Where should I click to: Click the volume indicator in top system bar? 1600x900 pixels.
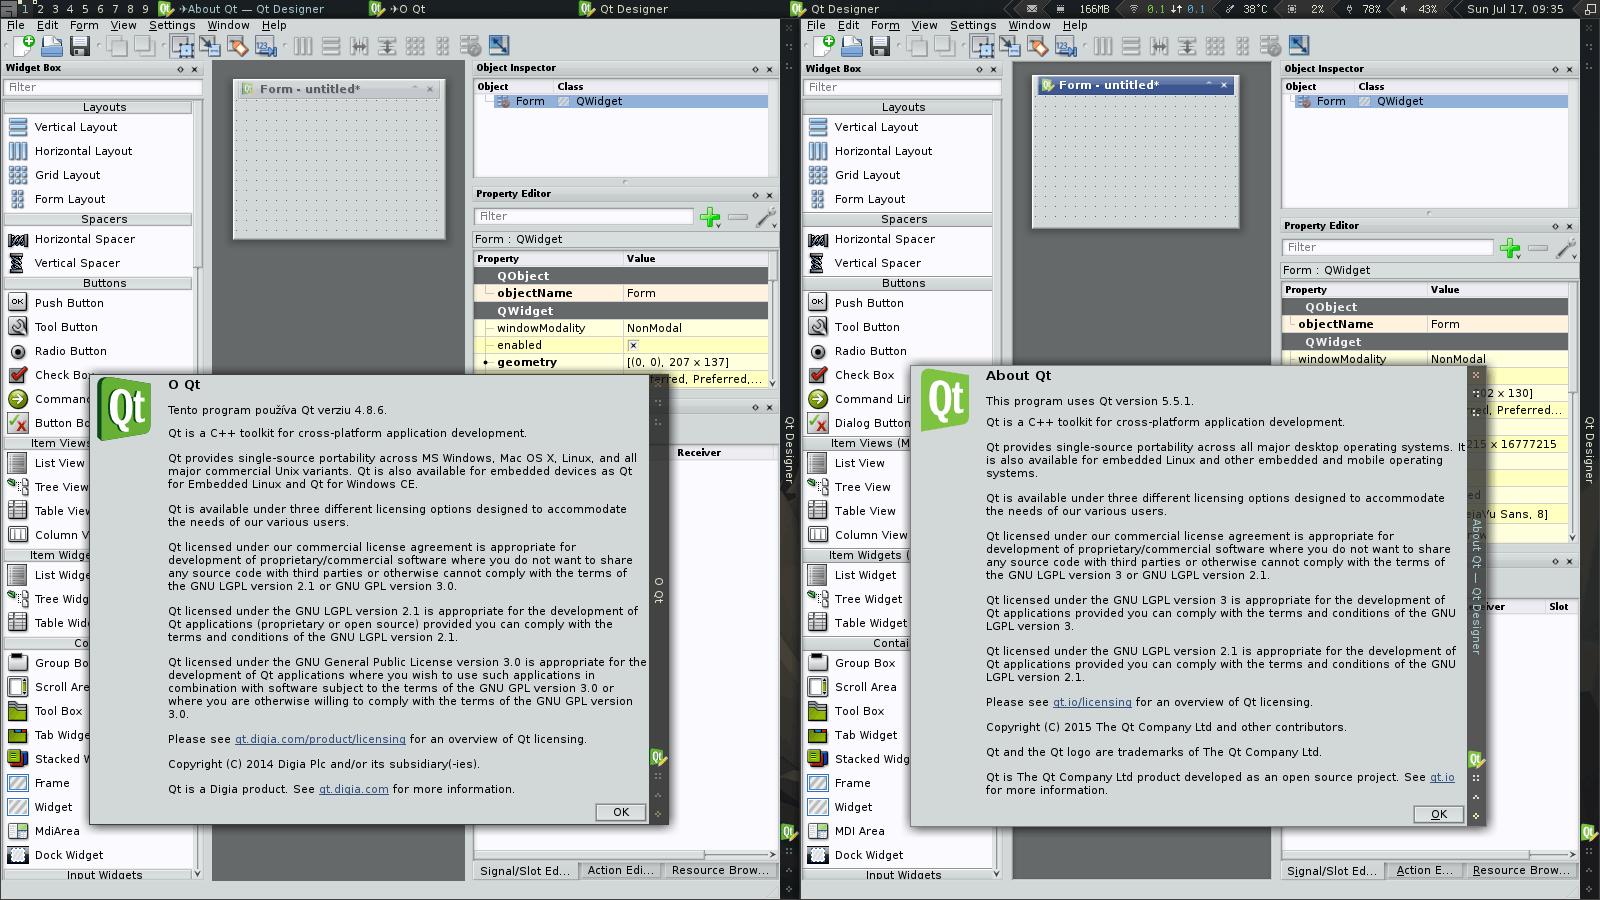1419,9
